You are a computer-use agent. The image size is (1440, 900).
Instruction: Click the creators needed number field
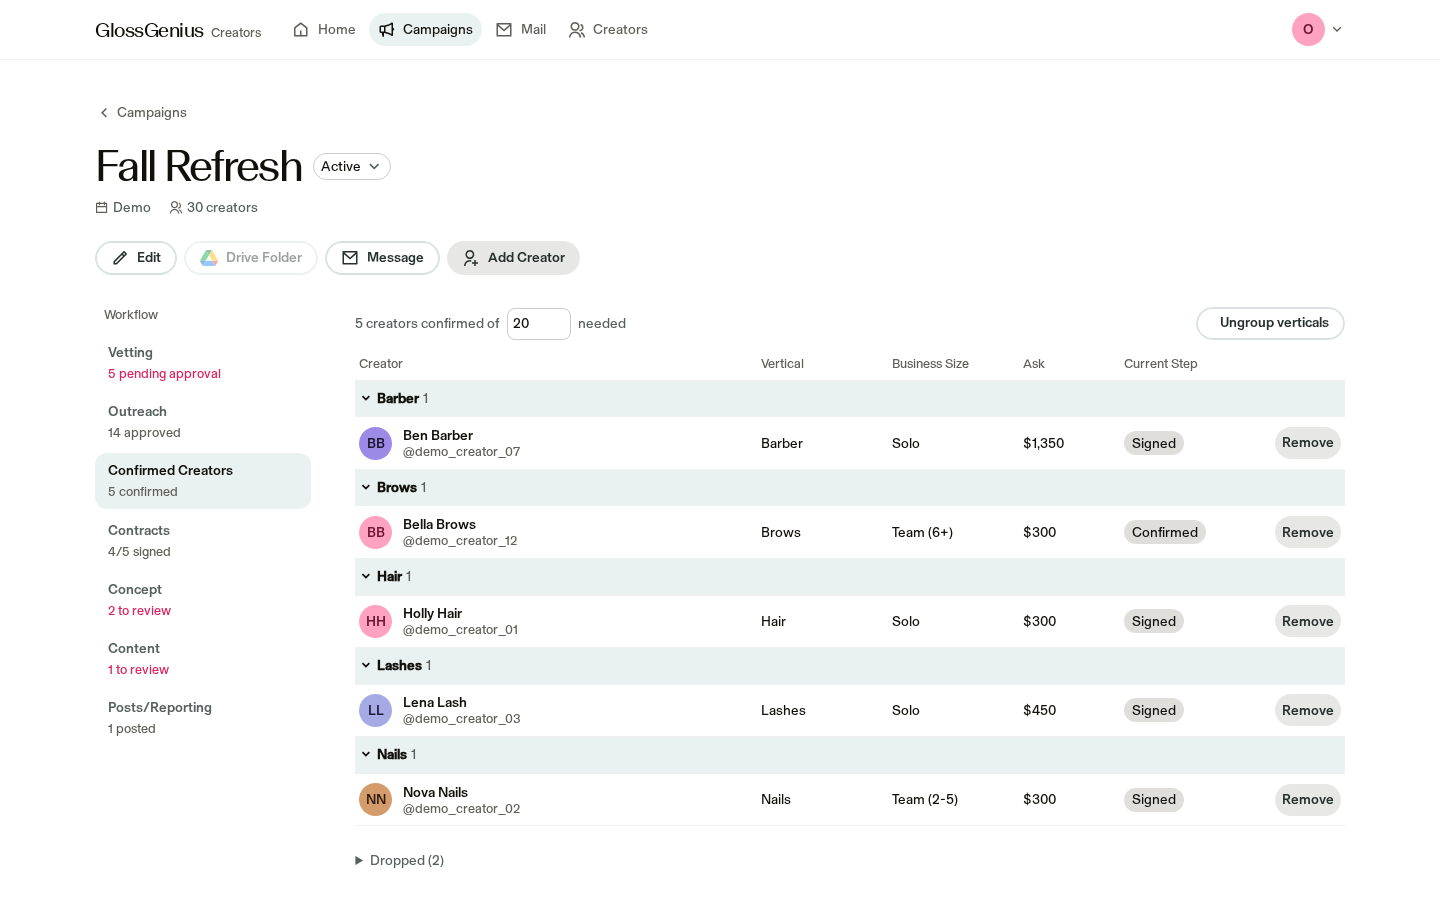tap(539, 324)
